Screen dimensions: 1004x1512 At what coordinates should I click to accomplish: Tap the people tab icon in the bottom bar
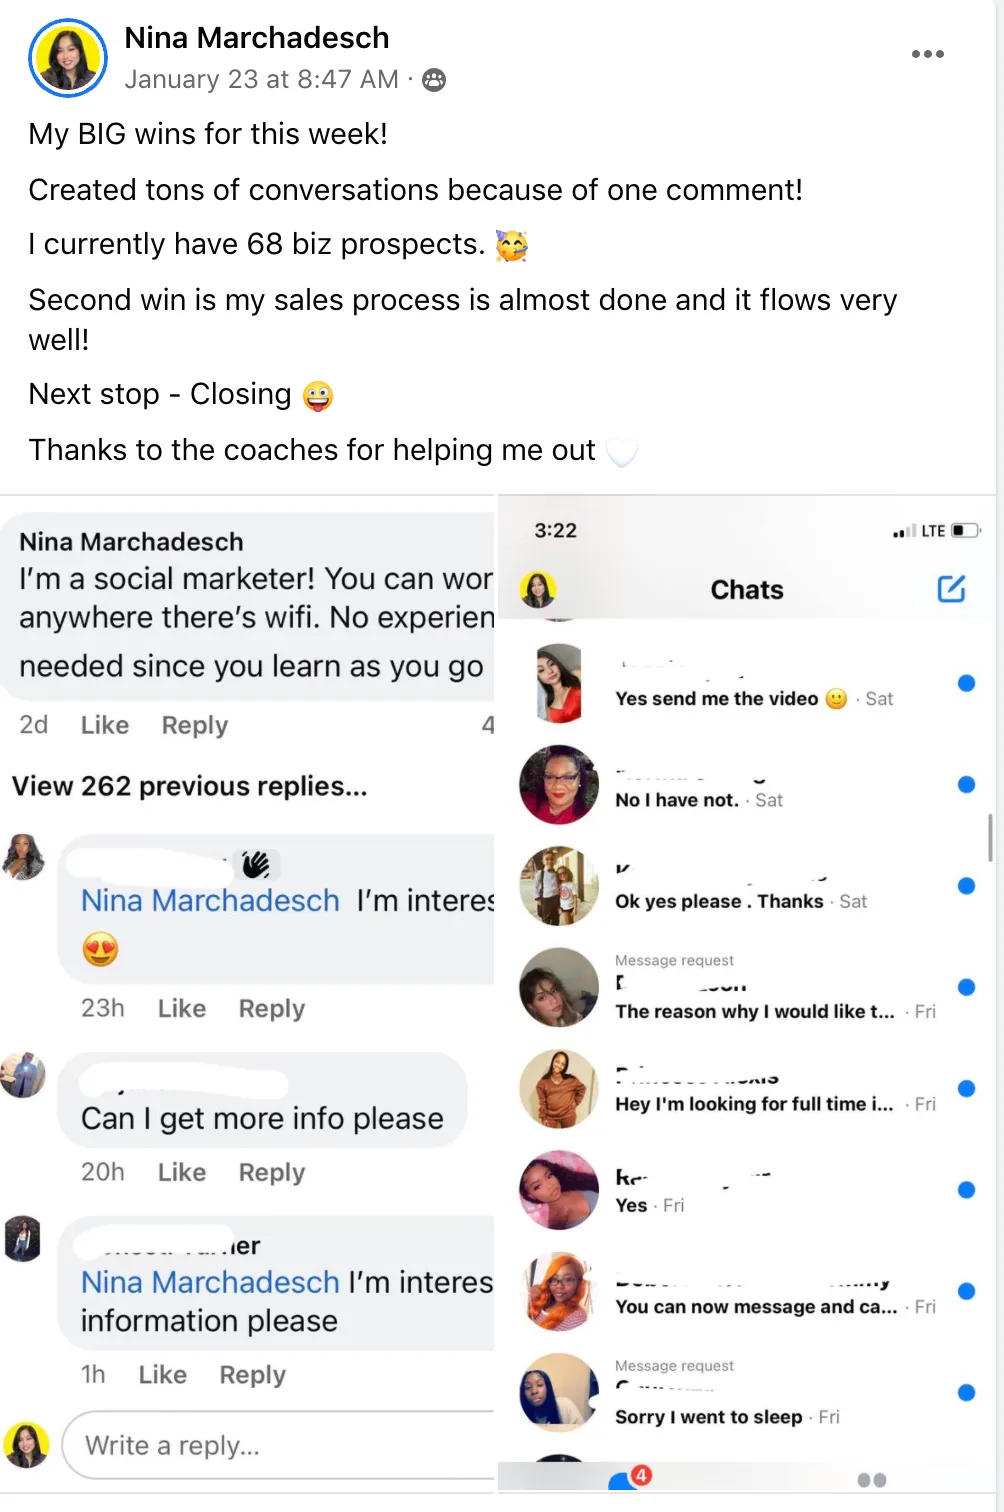pyautogui.click(x=872, y=1480)
